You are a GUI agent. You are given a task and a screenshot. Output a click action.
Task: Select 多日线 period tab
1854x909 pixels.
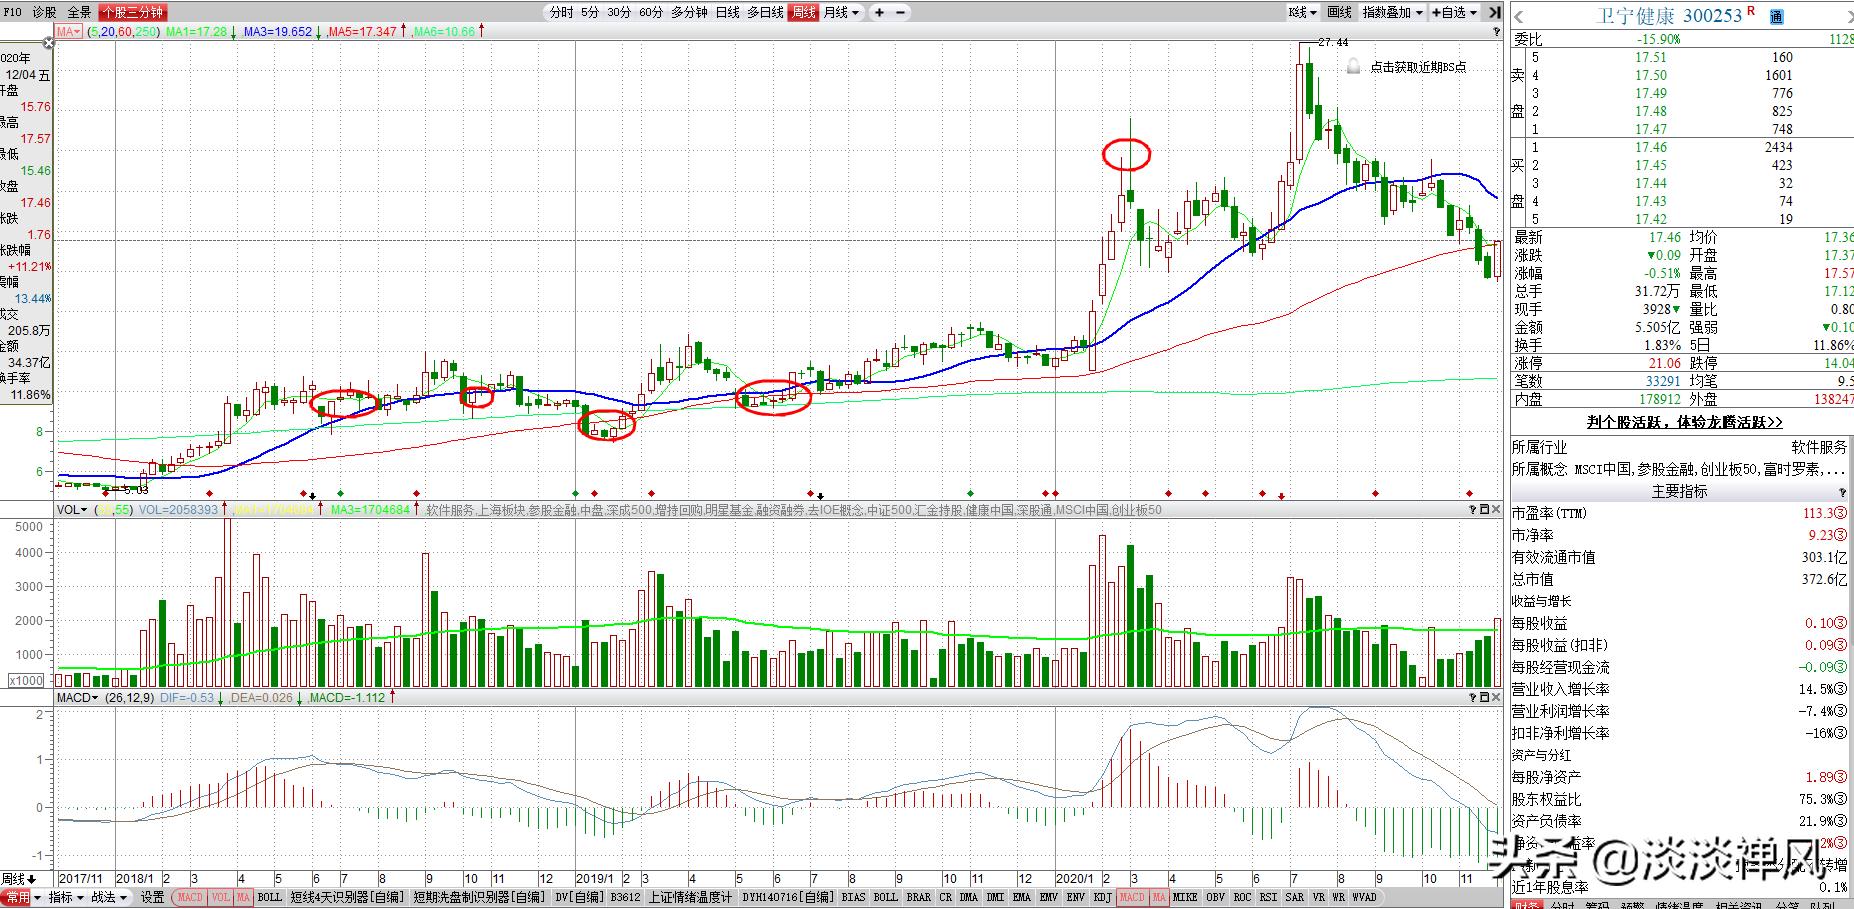click(x=765, y=12)
